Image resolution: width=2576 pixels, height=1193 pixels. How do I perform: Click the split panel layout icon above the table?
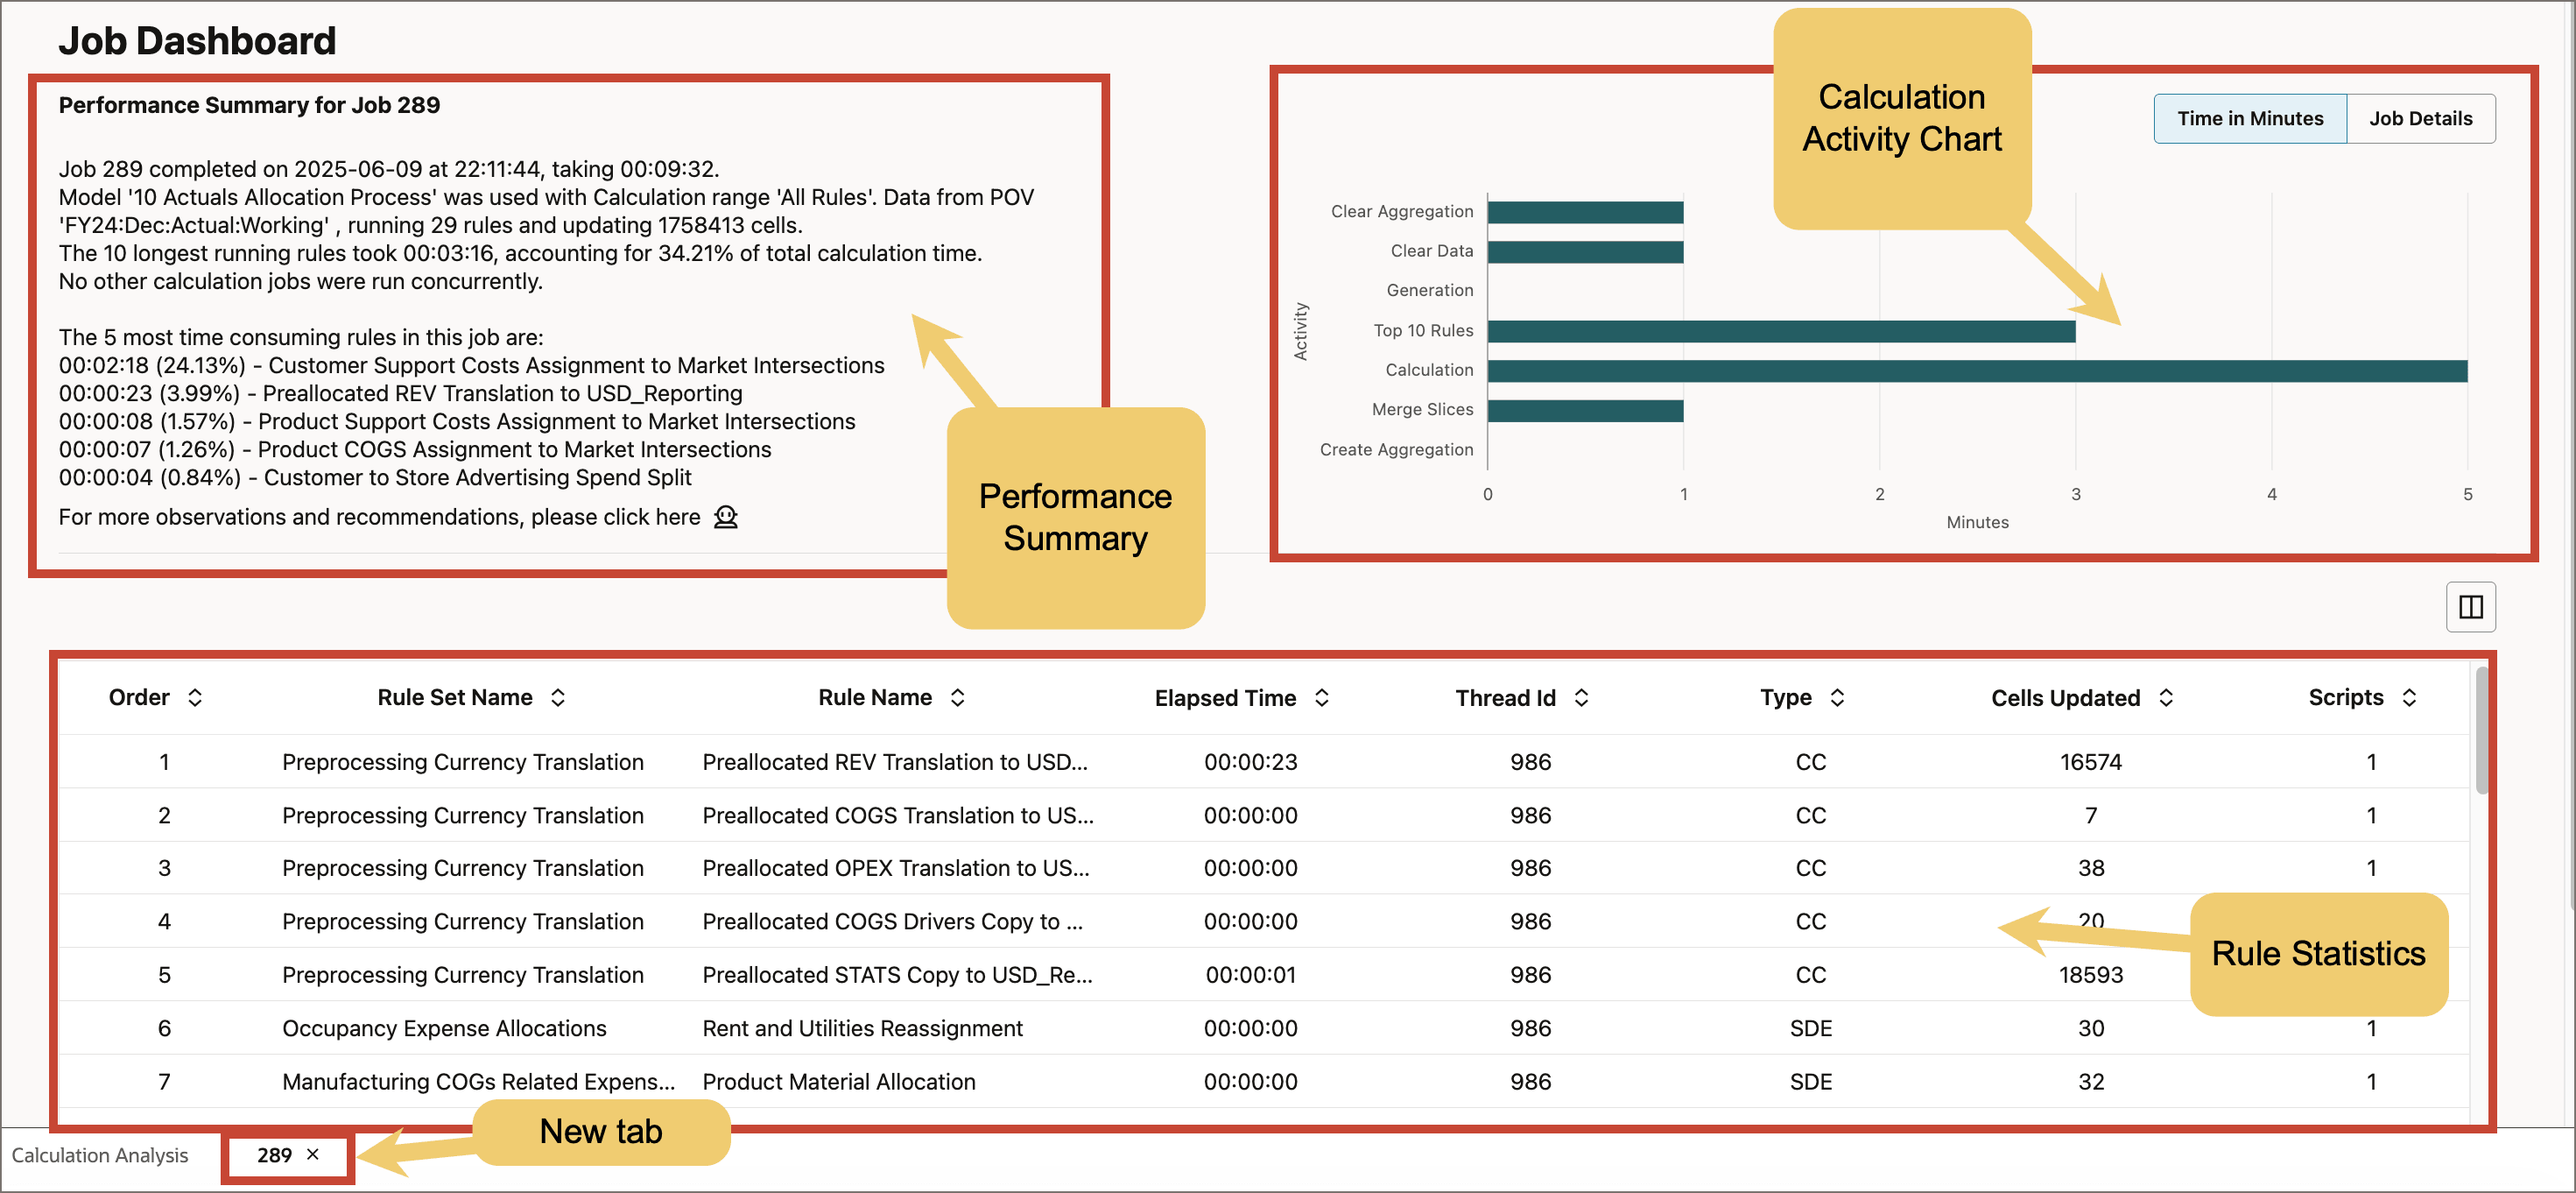[2472, 607]
